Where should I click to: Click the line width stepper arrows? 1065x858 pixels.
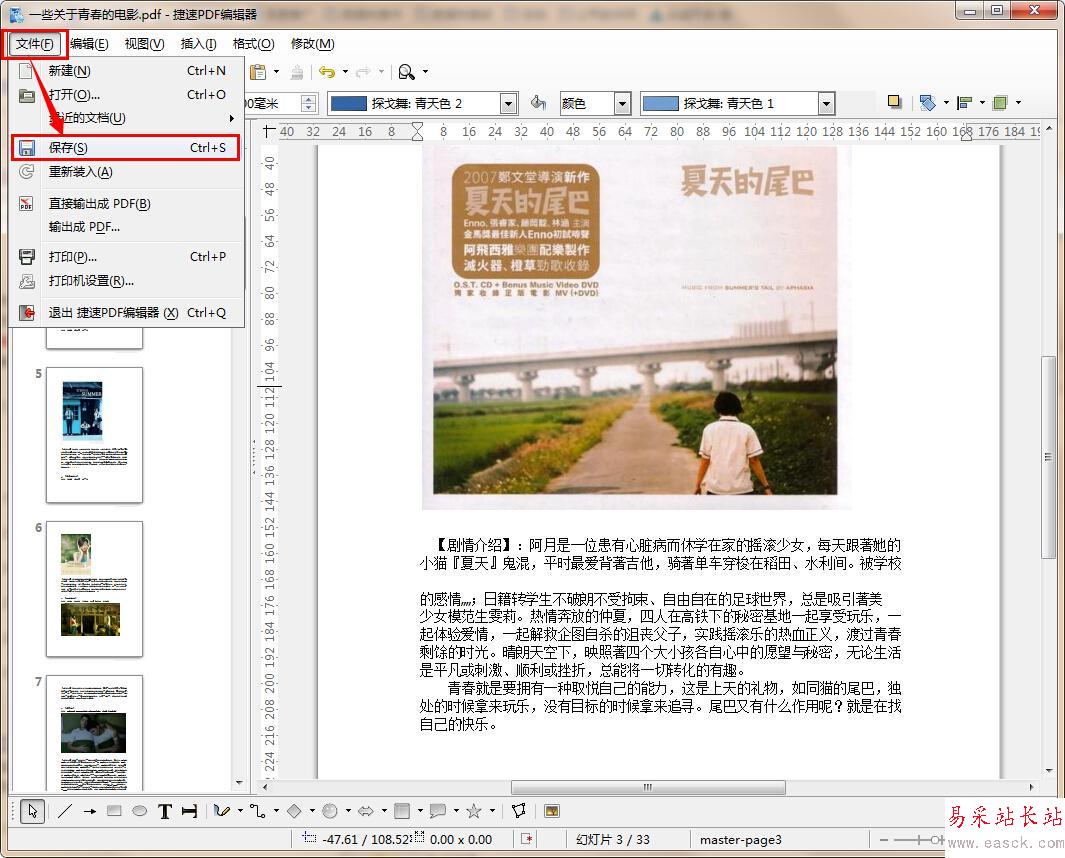[x=308, y=103]
